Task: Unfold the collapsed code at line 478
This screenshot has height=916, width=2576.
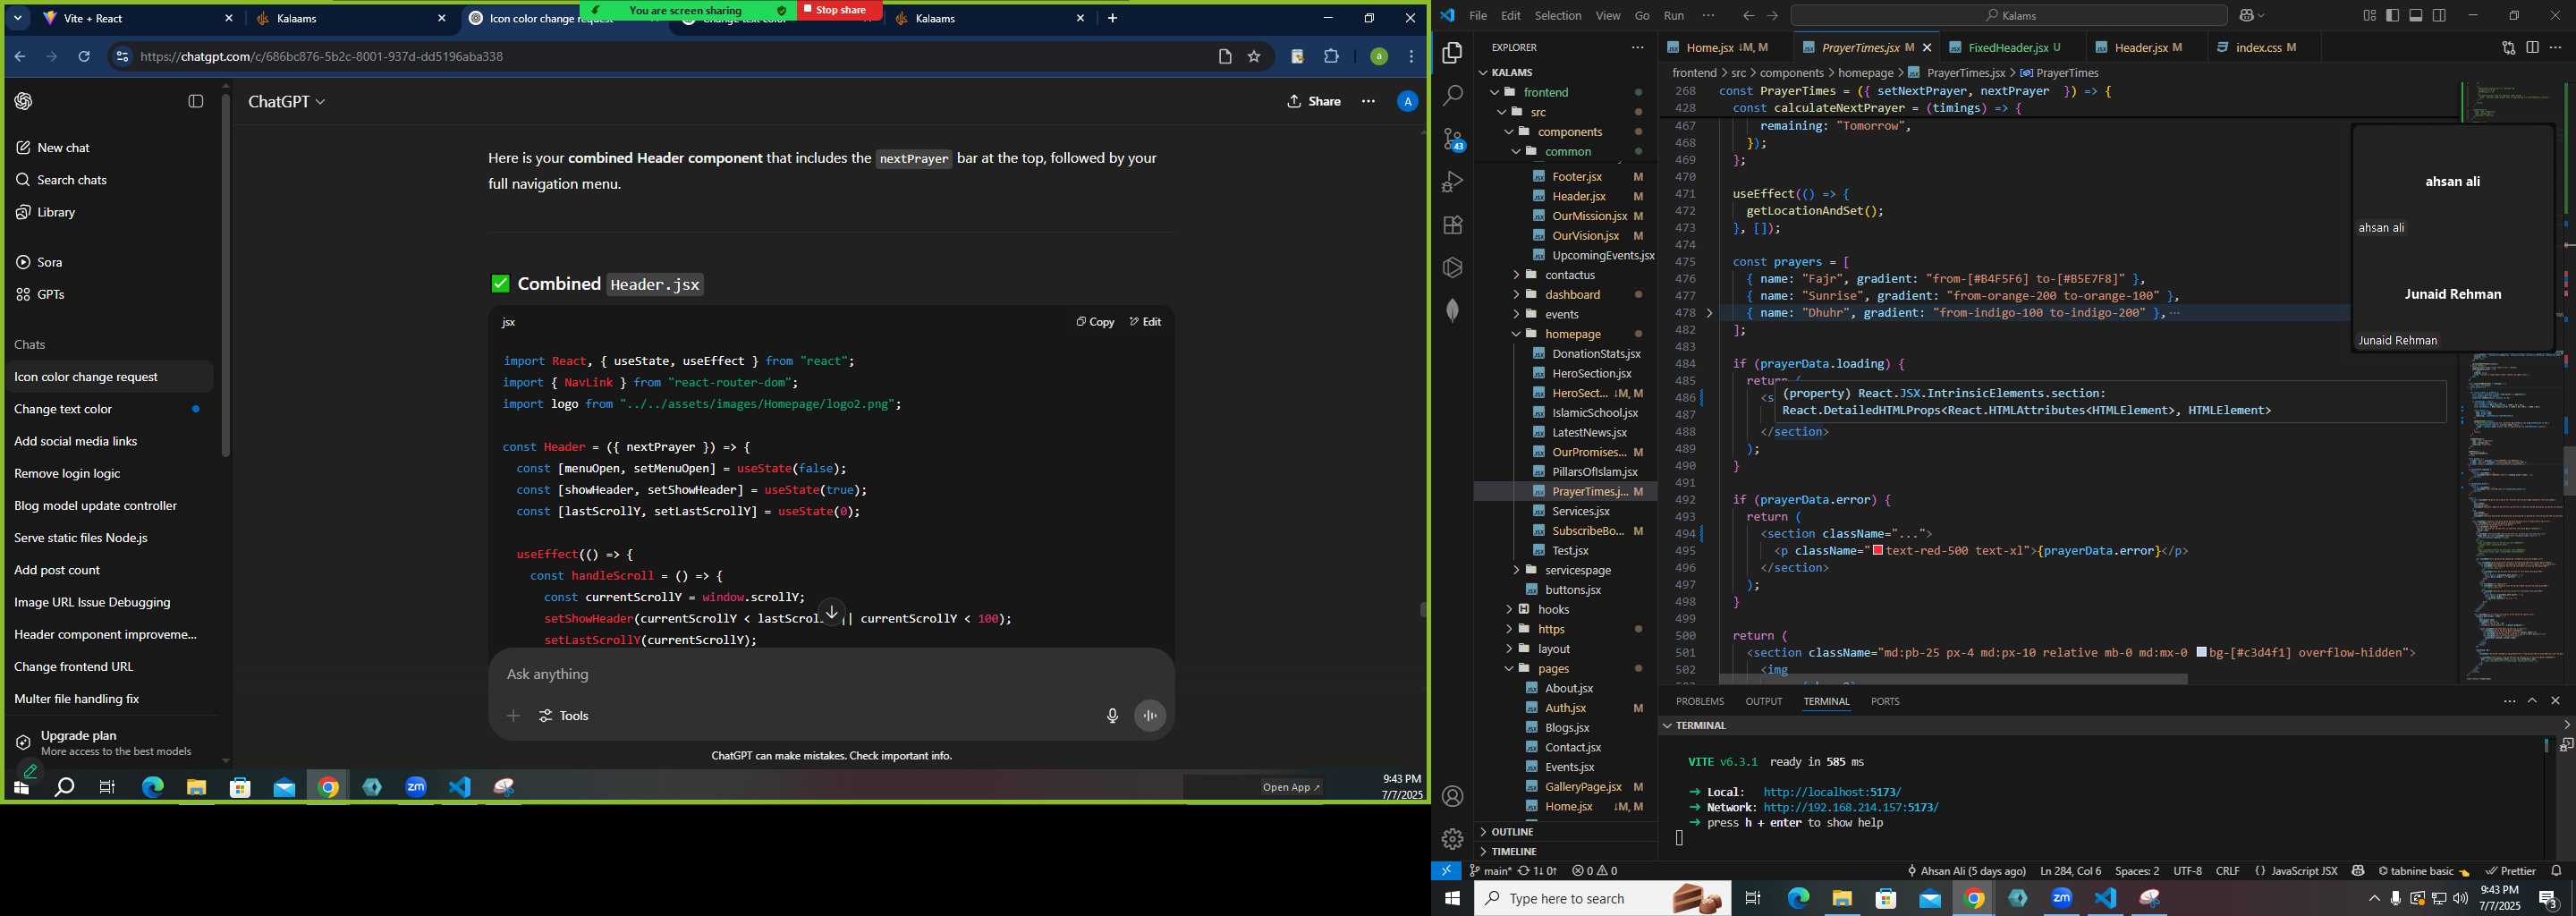Action: click(x=1709, y=313)
